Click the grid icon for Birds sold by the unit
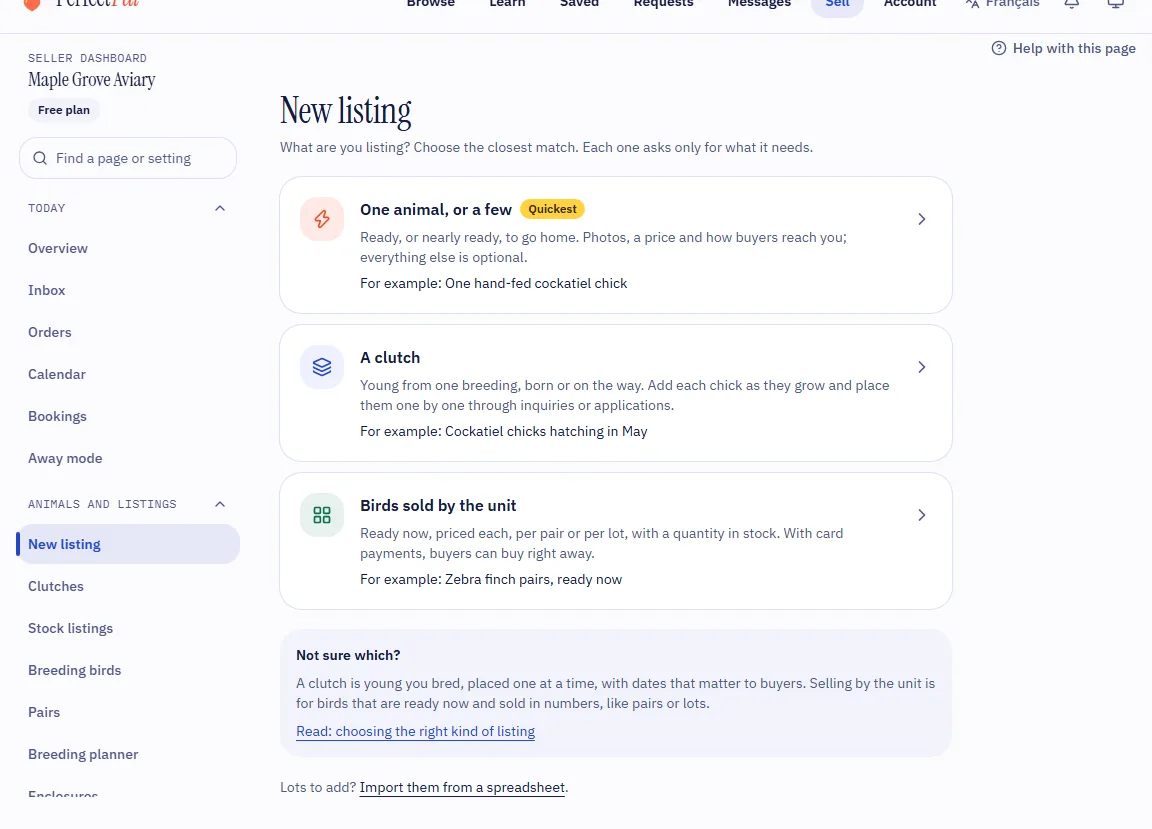1152x829 pixels. [x=322, y=514]
